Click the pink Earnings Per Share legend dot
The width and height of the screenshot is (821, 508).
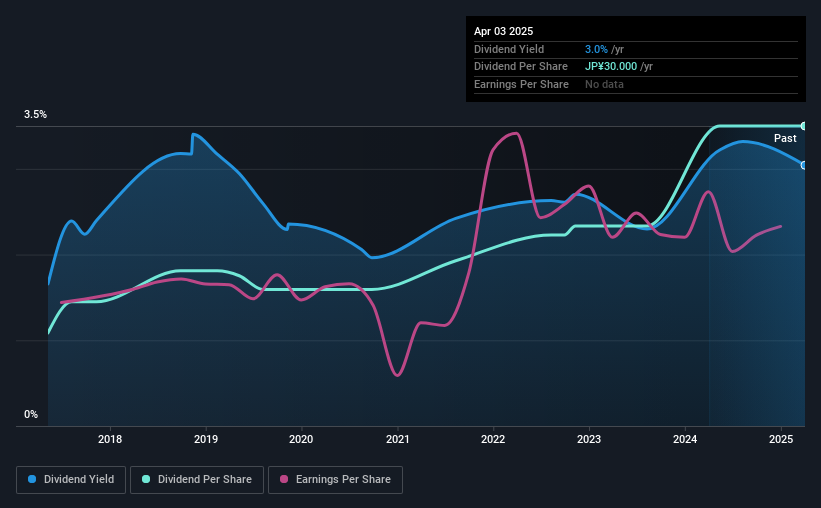284,479
